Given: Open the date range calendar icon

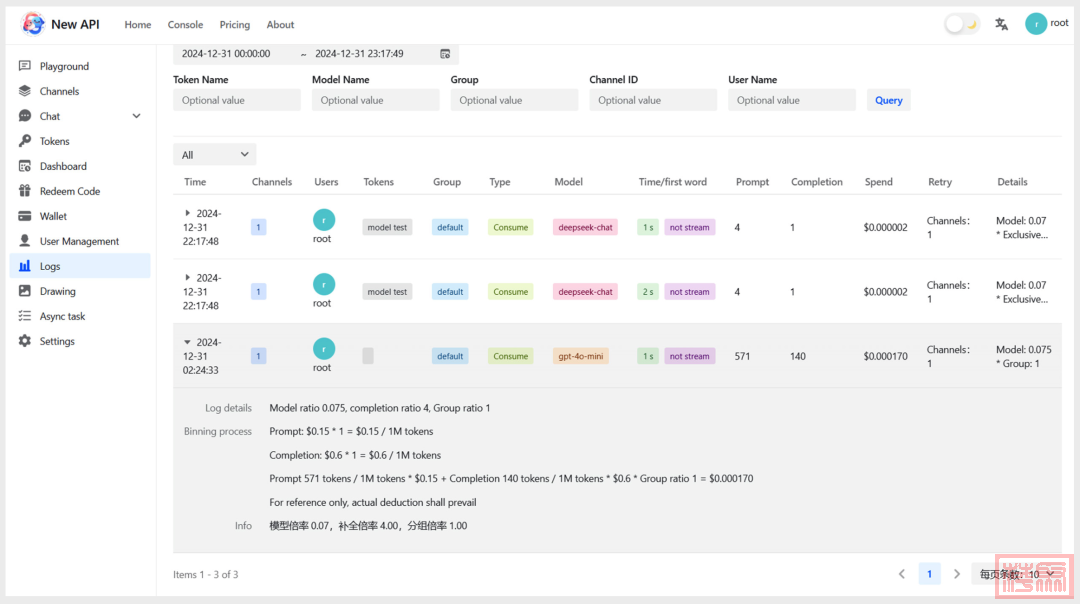Looking at the screenshot, I should click(x=445, y=54).
